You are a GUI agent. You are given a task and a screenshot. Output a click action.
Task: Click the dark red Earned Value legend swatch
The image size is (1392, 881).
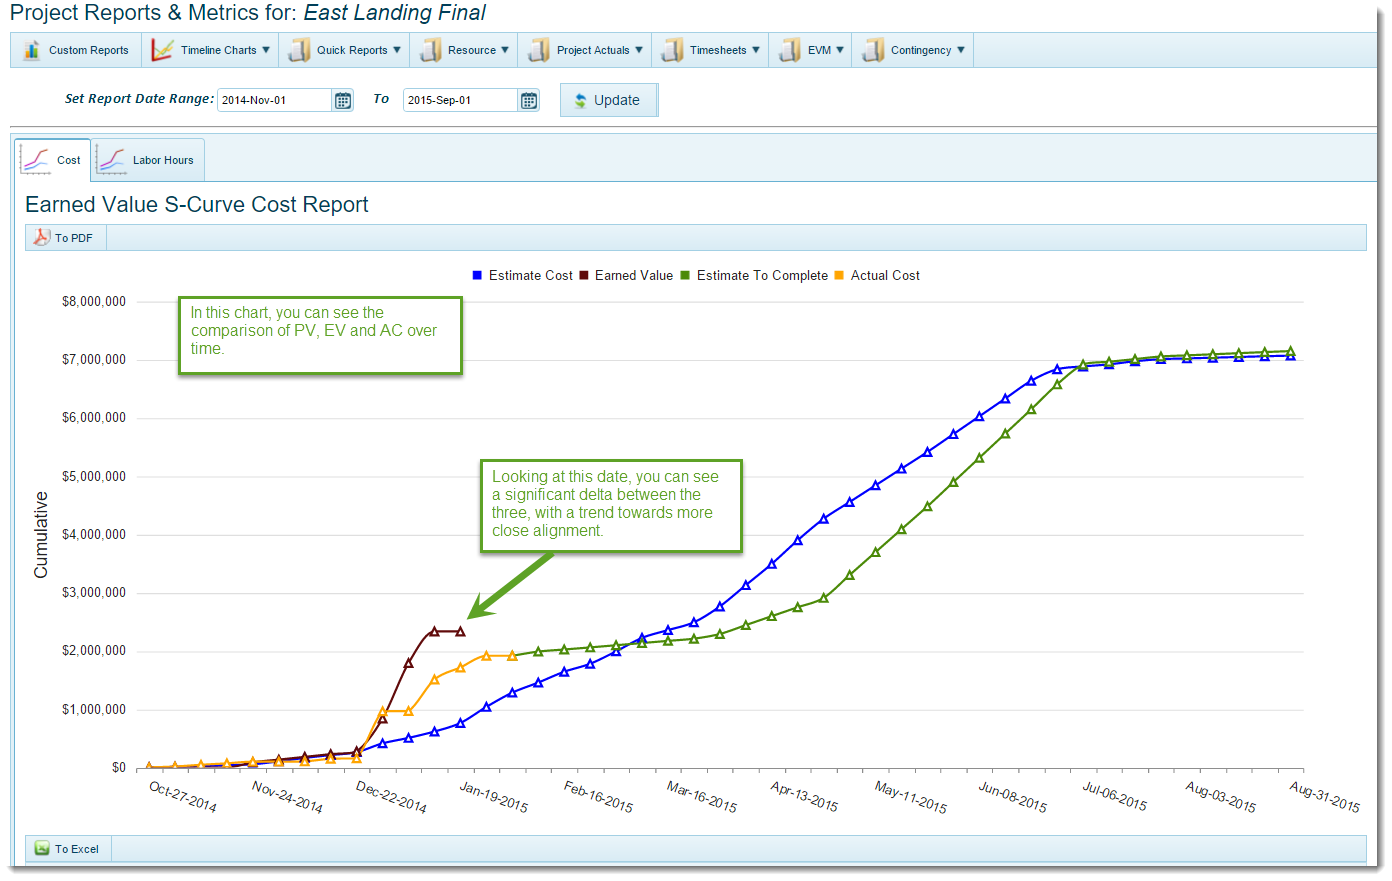pos(584,275)
